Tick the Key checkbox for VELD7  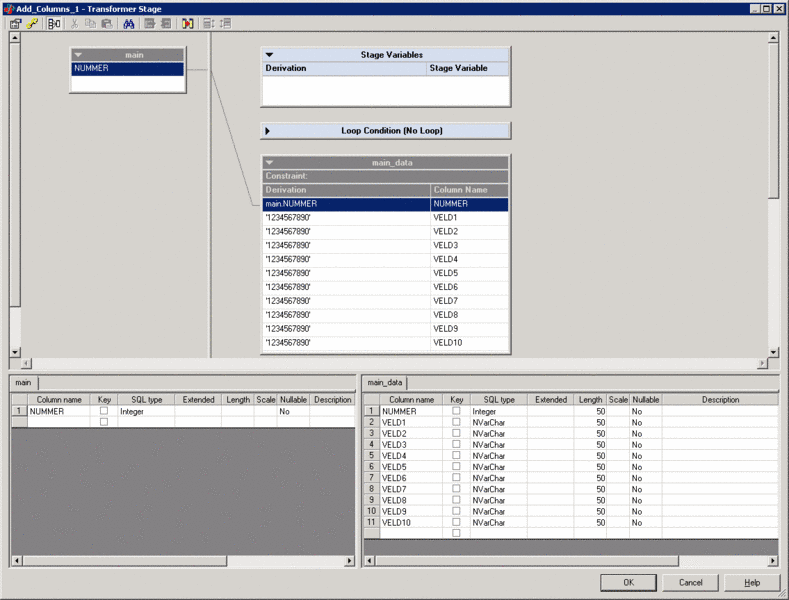(456, 488)
